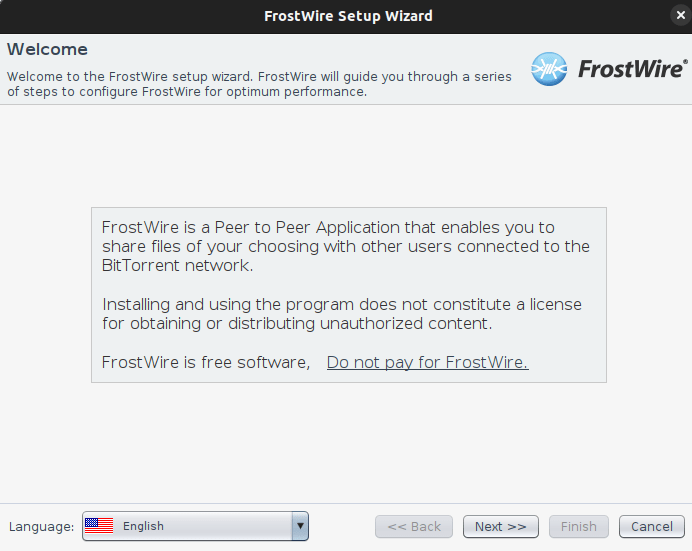Click the Finish button

pyautogui.click(x=579, y=526)
